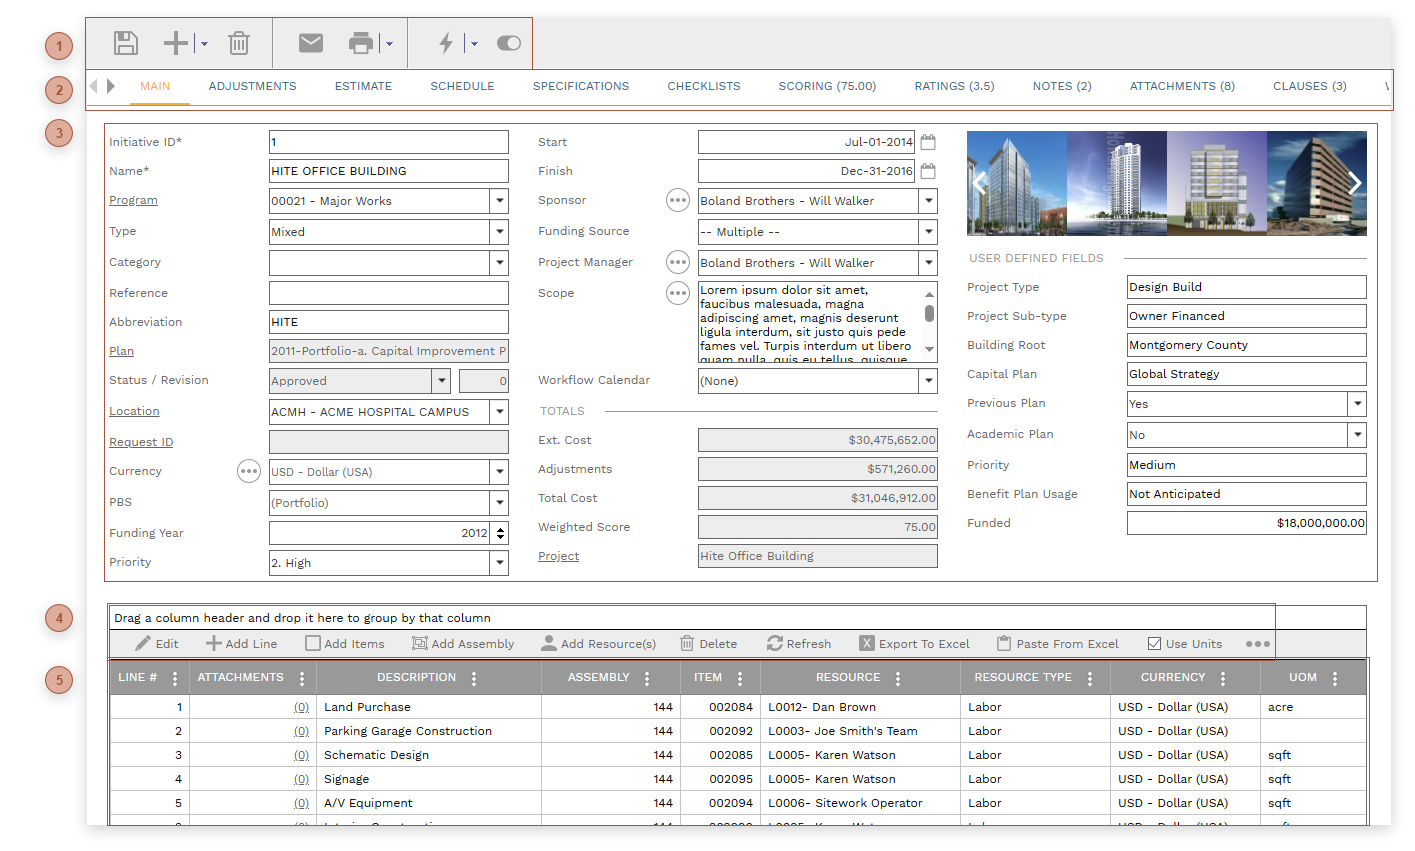Expand the Program dropdown

(499, 201)
